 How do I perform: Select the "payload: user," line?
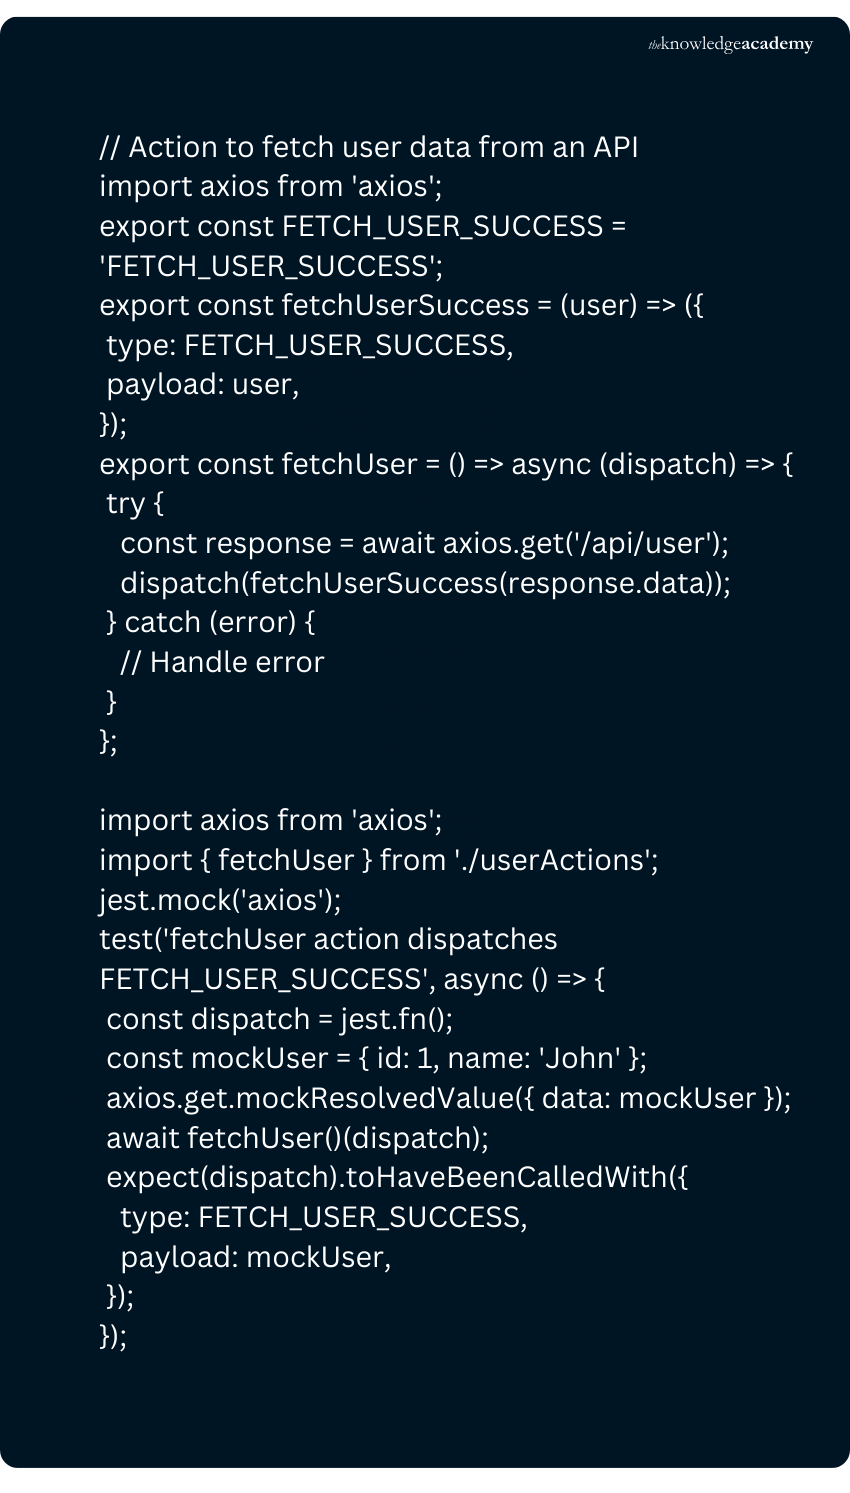202,384
